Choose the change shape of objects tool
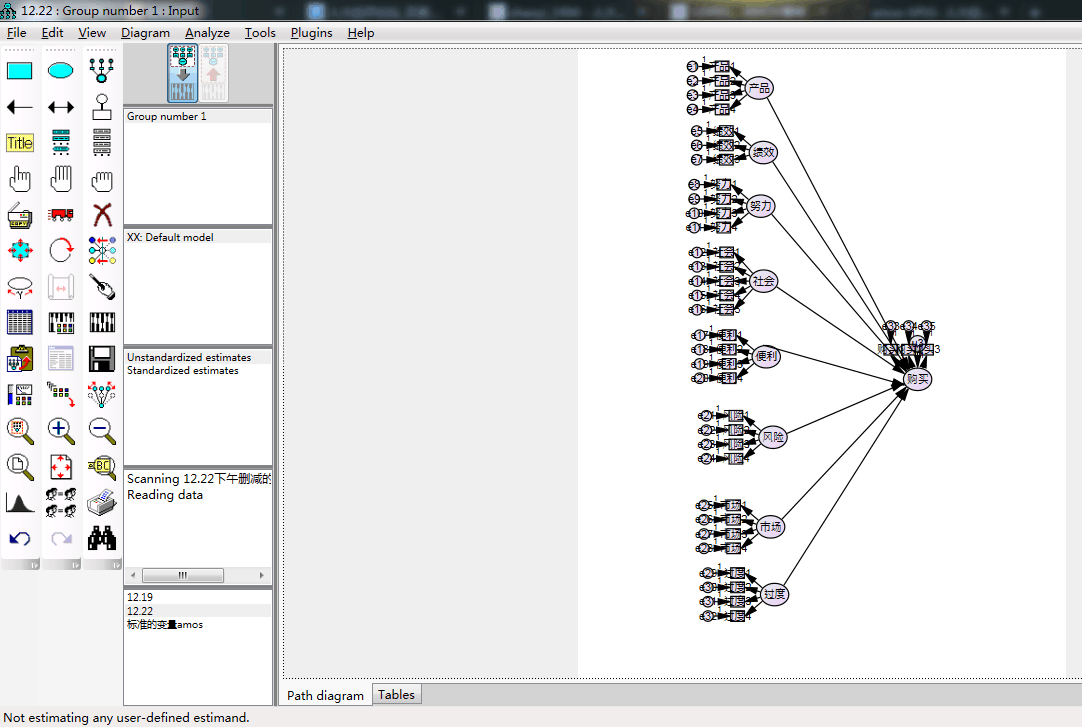 coord(19,250)
